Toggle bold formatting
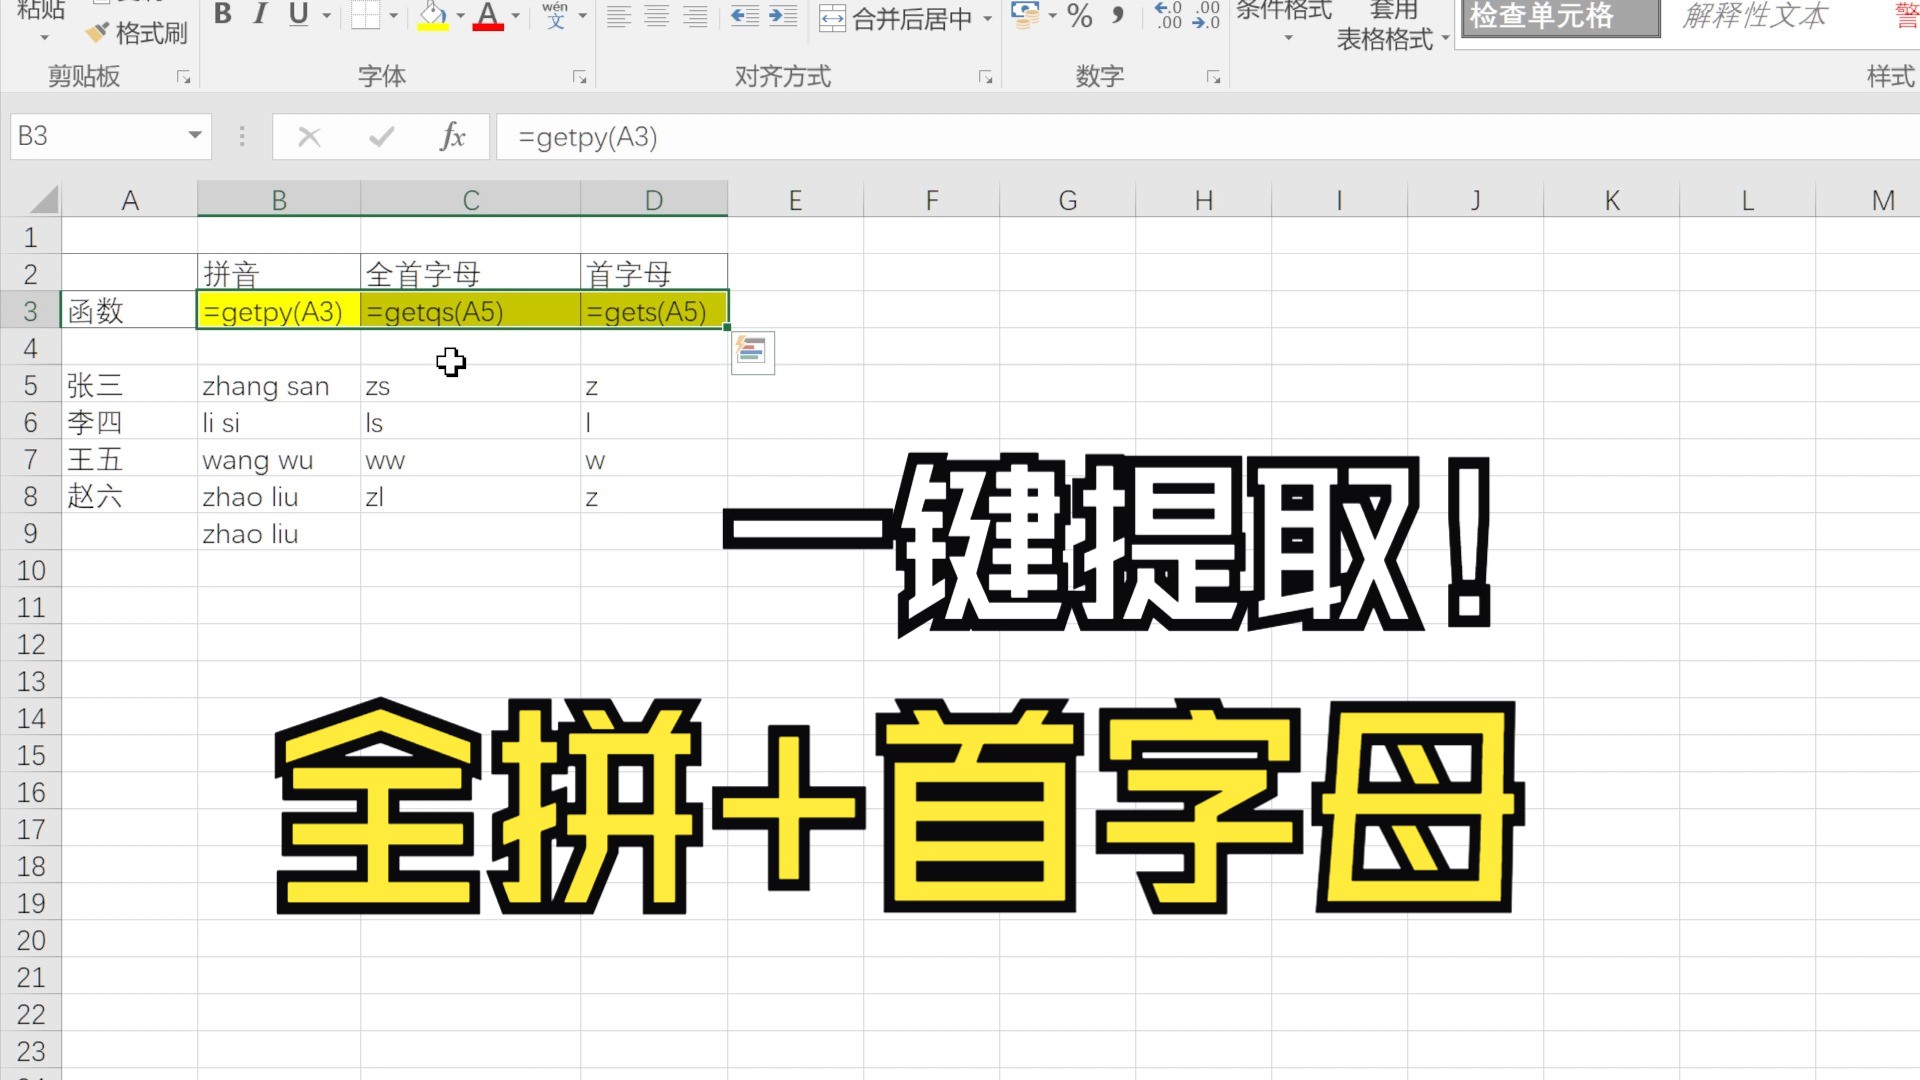1920x1080 pixels. pos(223,14)
